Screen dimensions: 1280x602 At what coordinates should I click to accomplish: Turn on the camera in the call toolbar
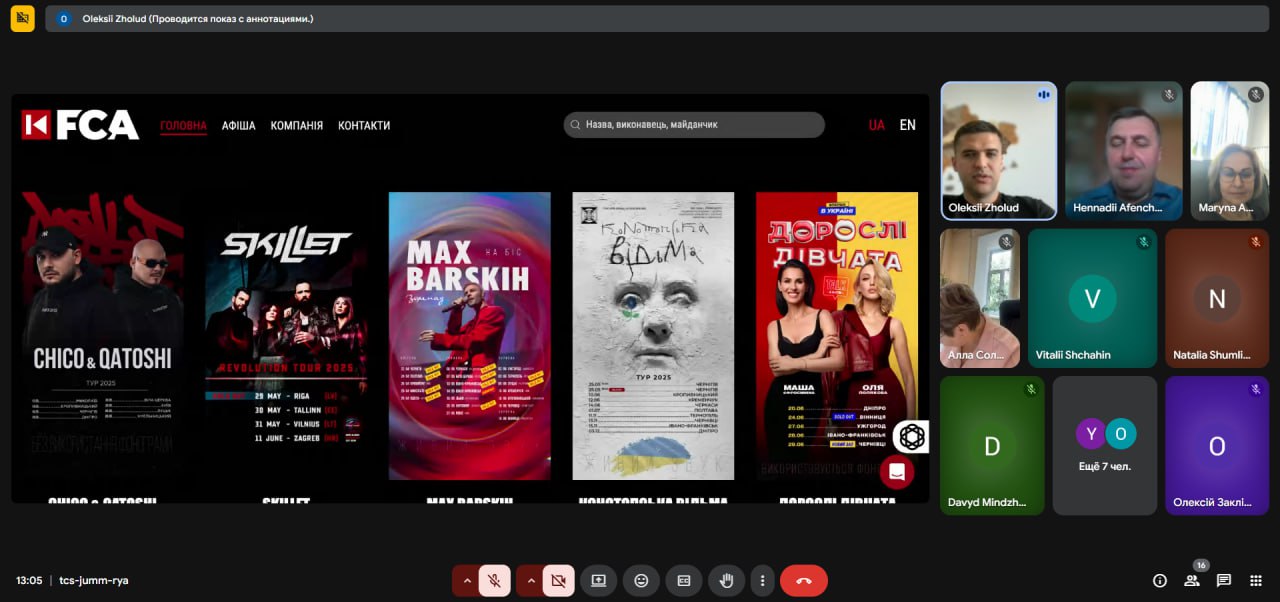(x=558, y=580)
